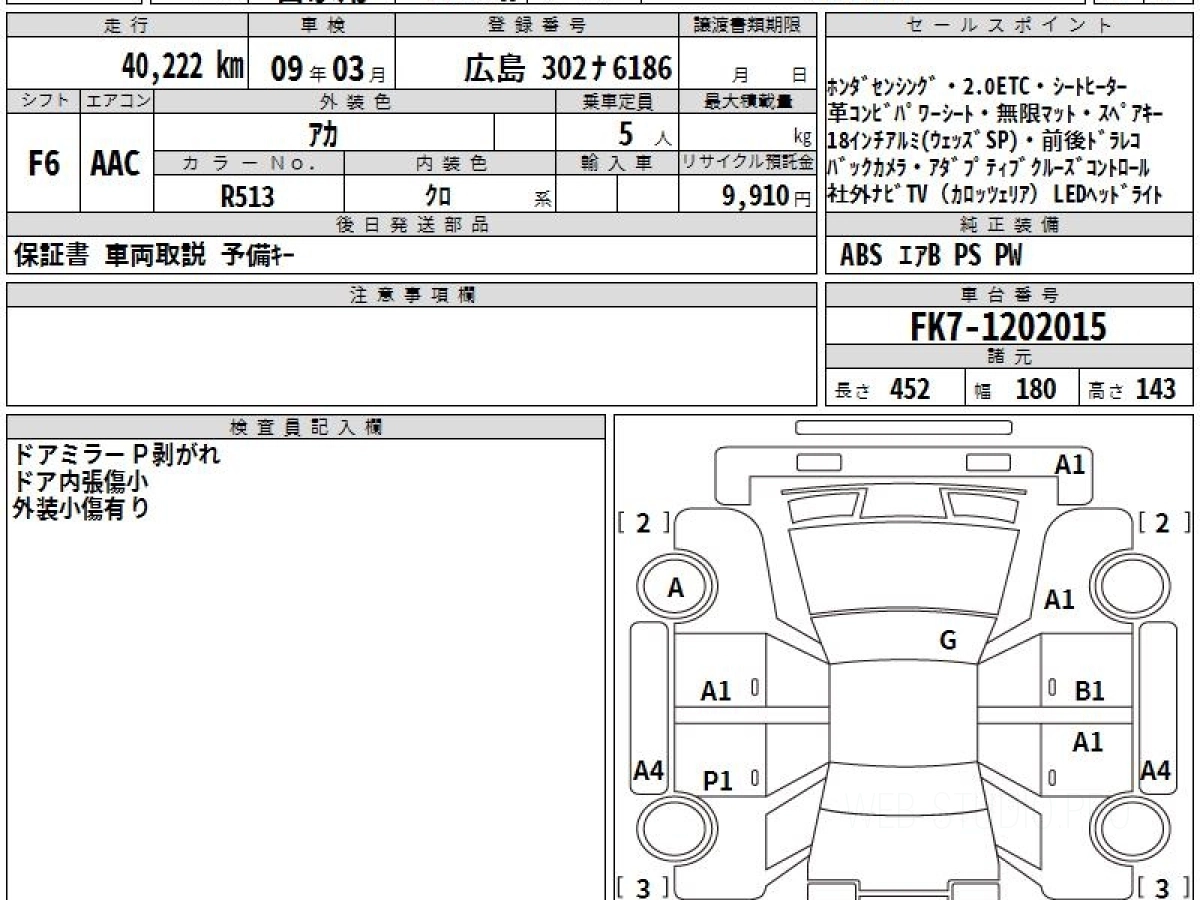
Task: Click the AAC air conditioner cell
Action: [x=116, y=164]
